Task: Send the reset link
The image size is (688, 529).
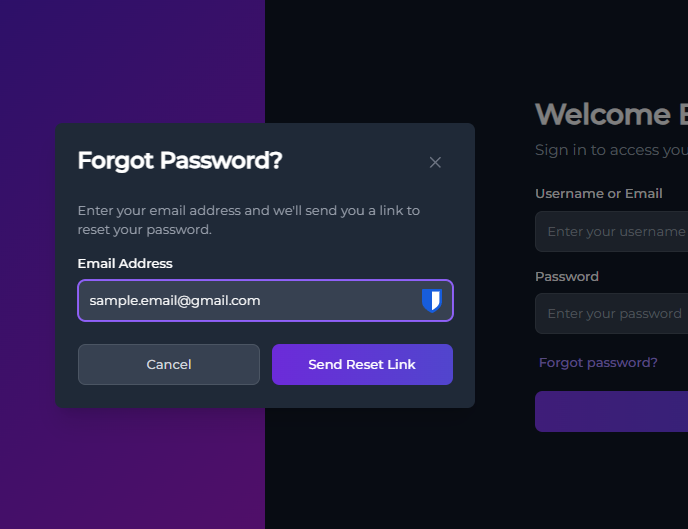Action: click(362, 365)
